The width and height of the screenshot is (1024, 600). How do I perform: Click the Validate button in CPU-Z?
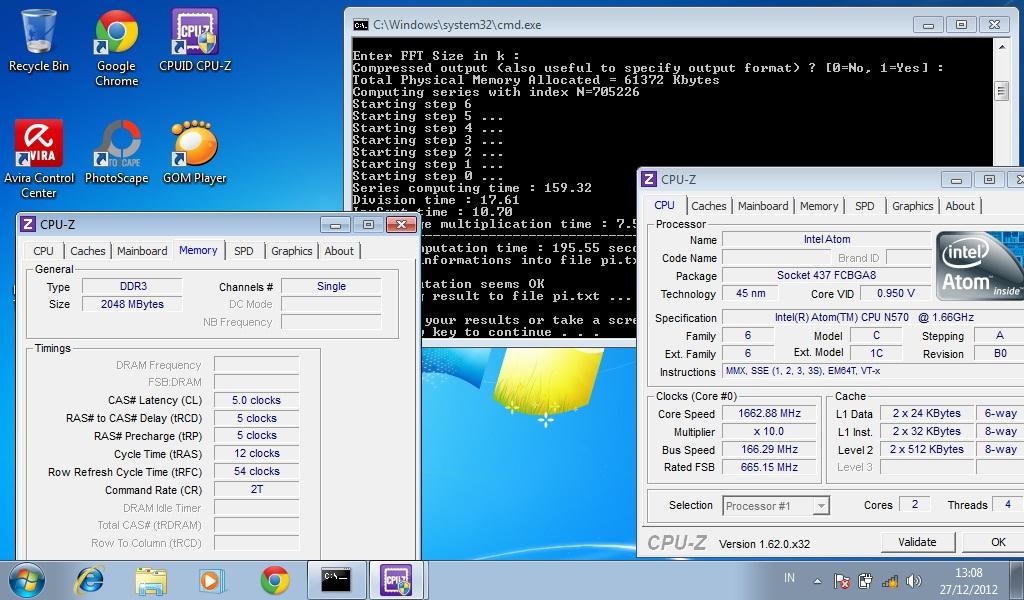click(x=917, y=542)
